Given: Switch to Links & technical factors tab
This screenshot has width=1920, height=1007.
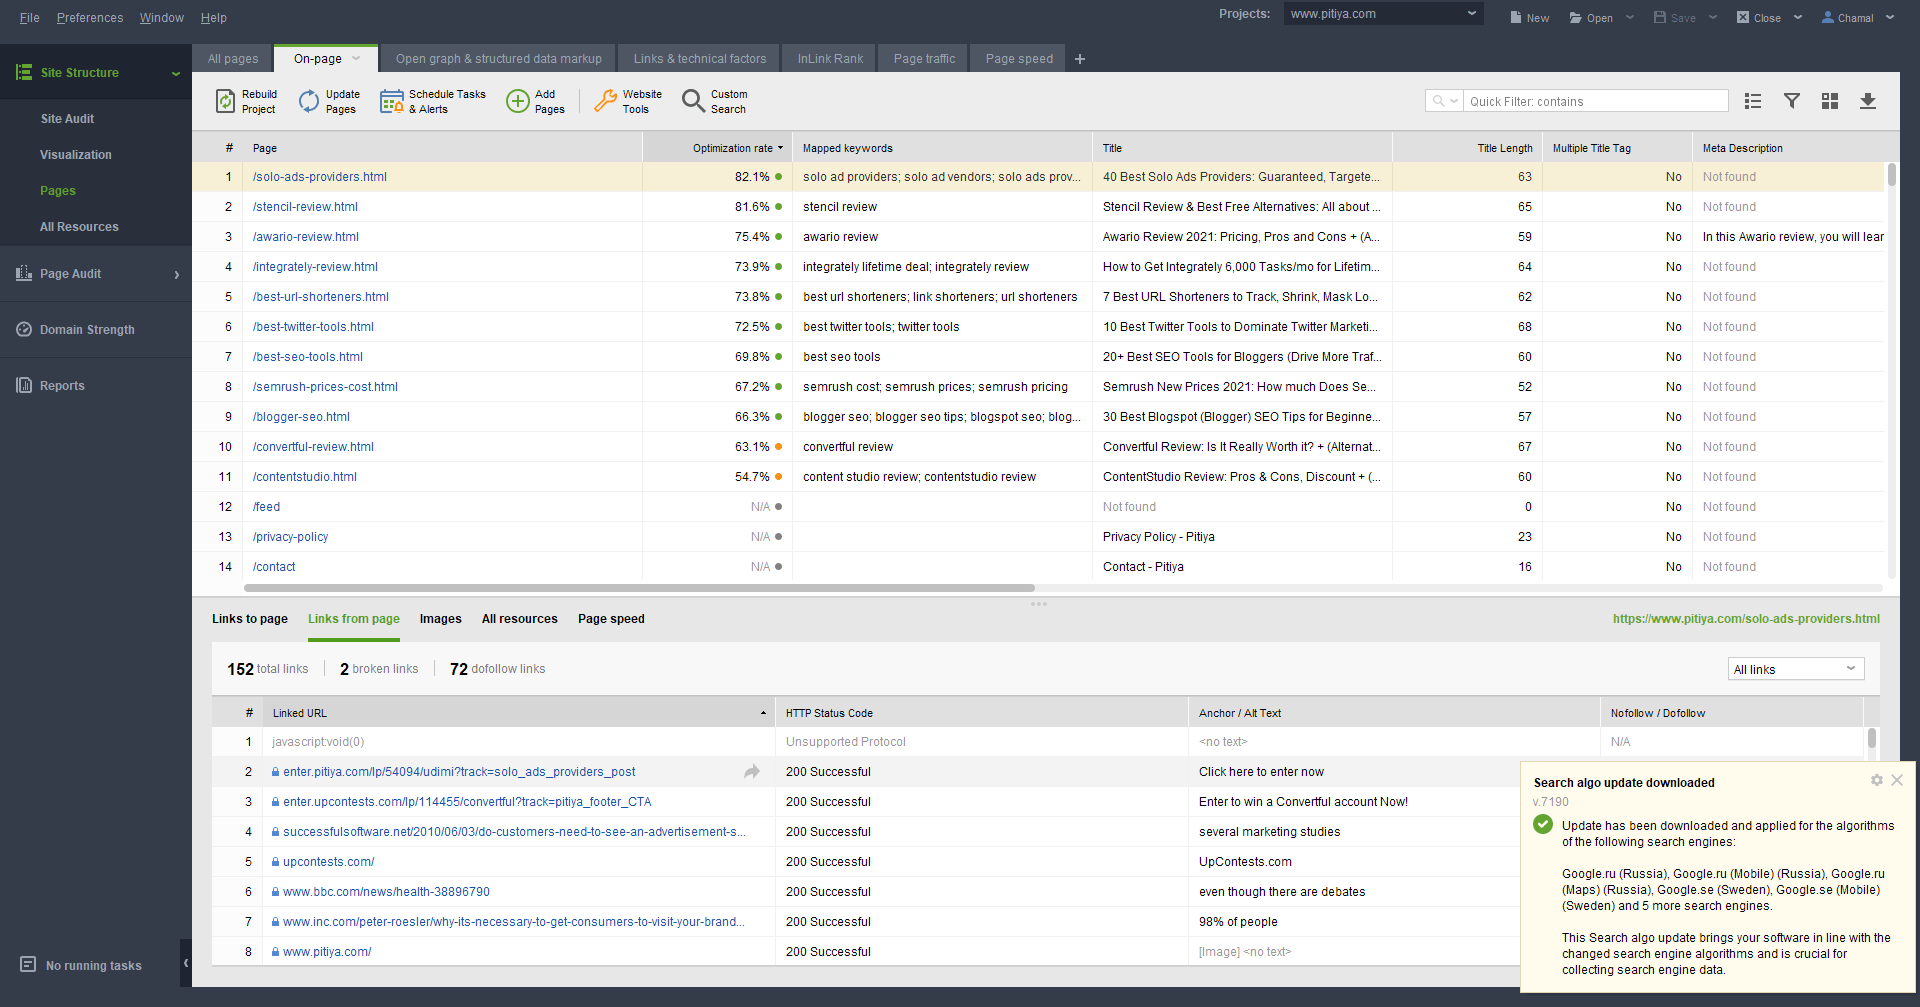Looking at the screenshot, I should tap(700, 59).
